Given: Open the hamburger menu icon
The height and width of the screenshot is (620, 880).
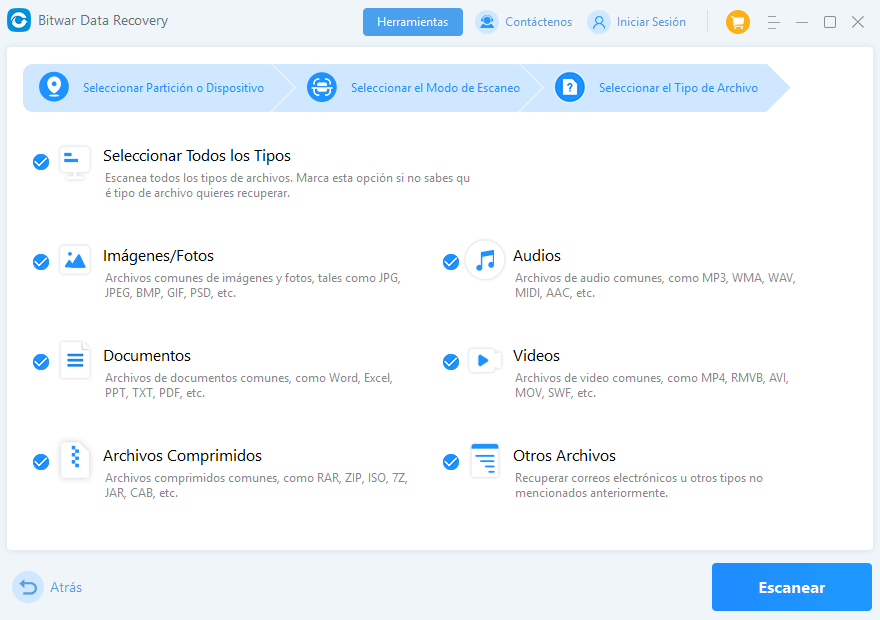Looking at the screenshot, I should [x=773, y=22].
